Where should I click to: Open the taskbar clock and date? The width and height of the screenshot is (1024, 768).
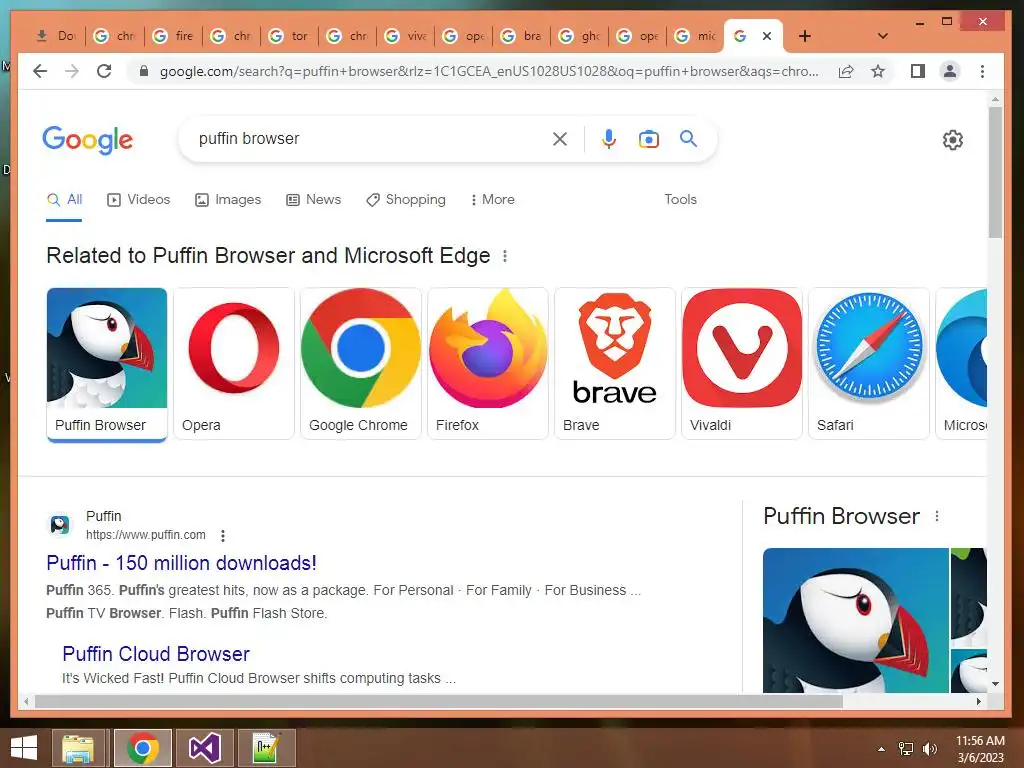pos(980,749)
